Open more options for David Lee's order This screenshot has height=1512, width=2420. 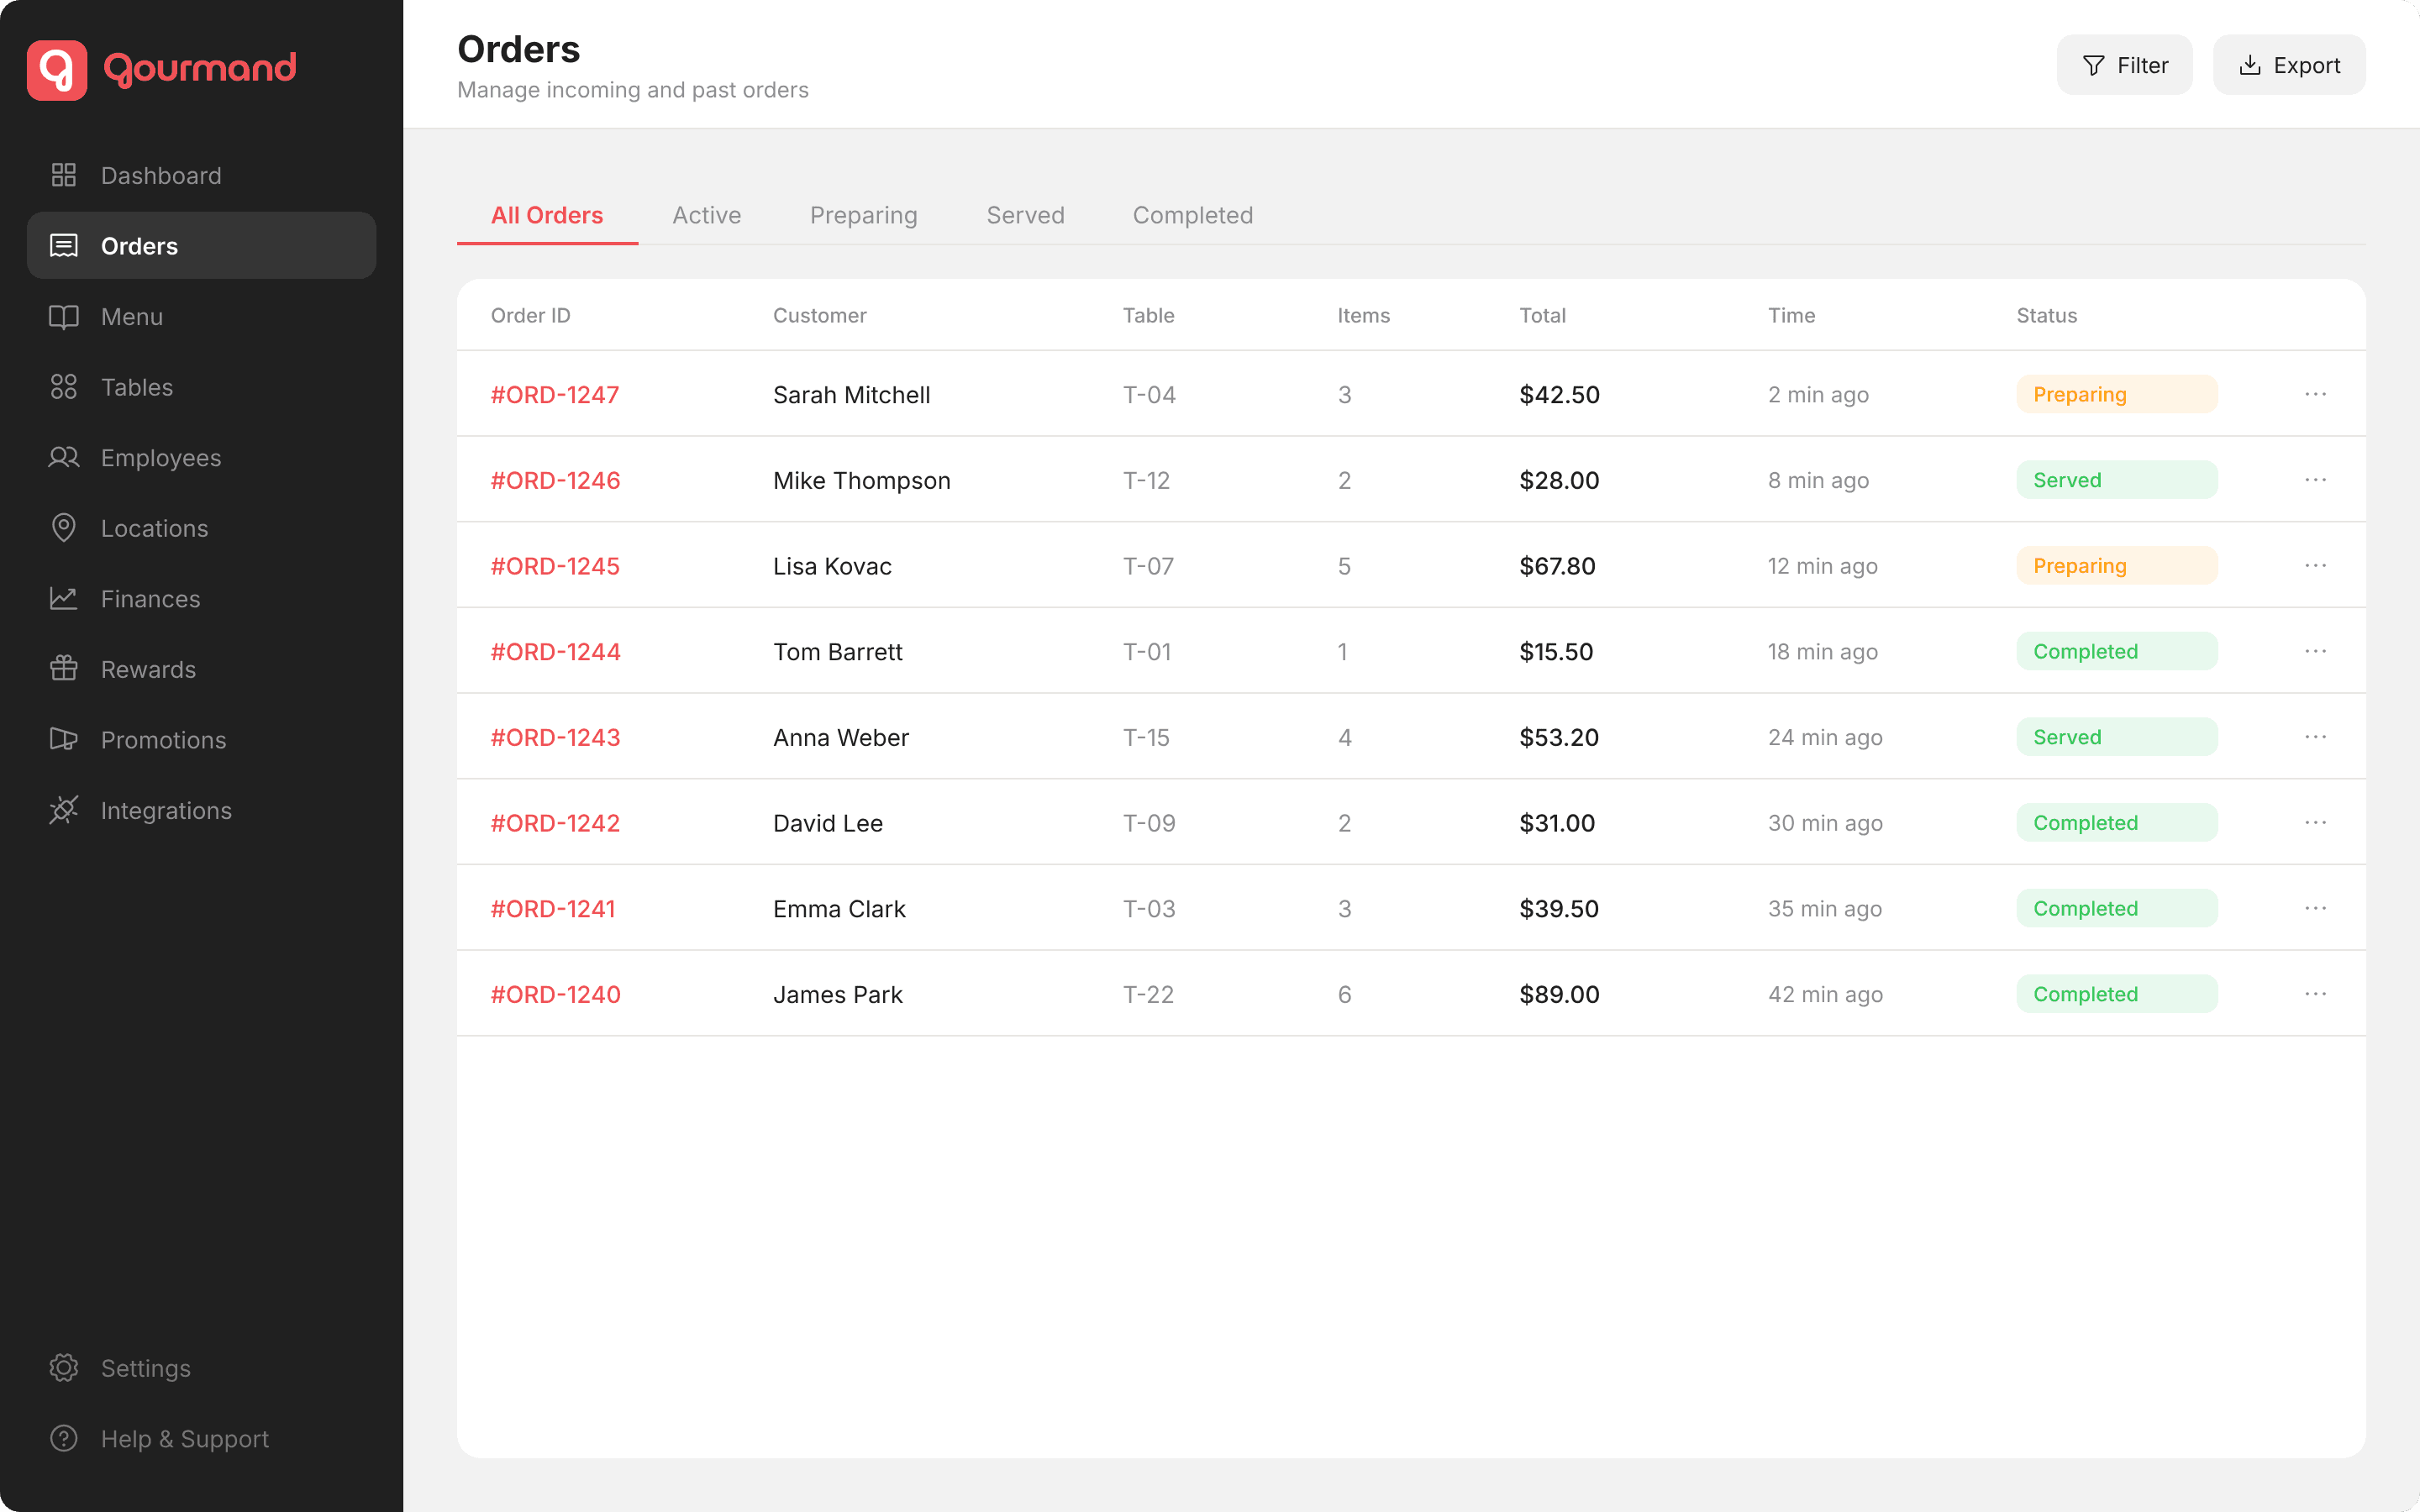click(2316, 822)
